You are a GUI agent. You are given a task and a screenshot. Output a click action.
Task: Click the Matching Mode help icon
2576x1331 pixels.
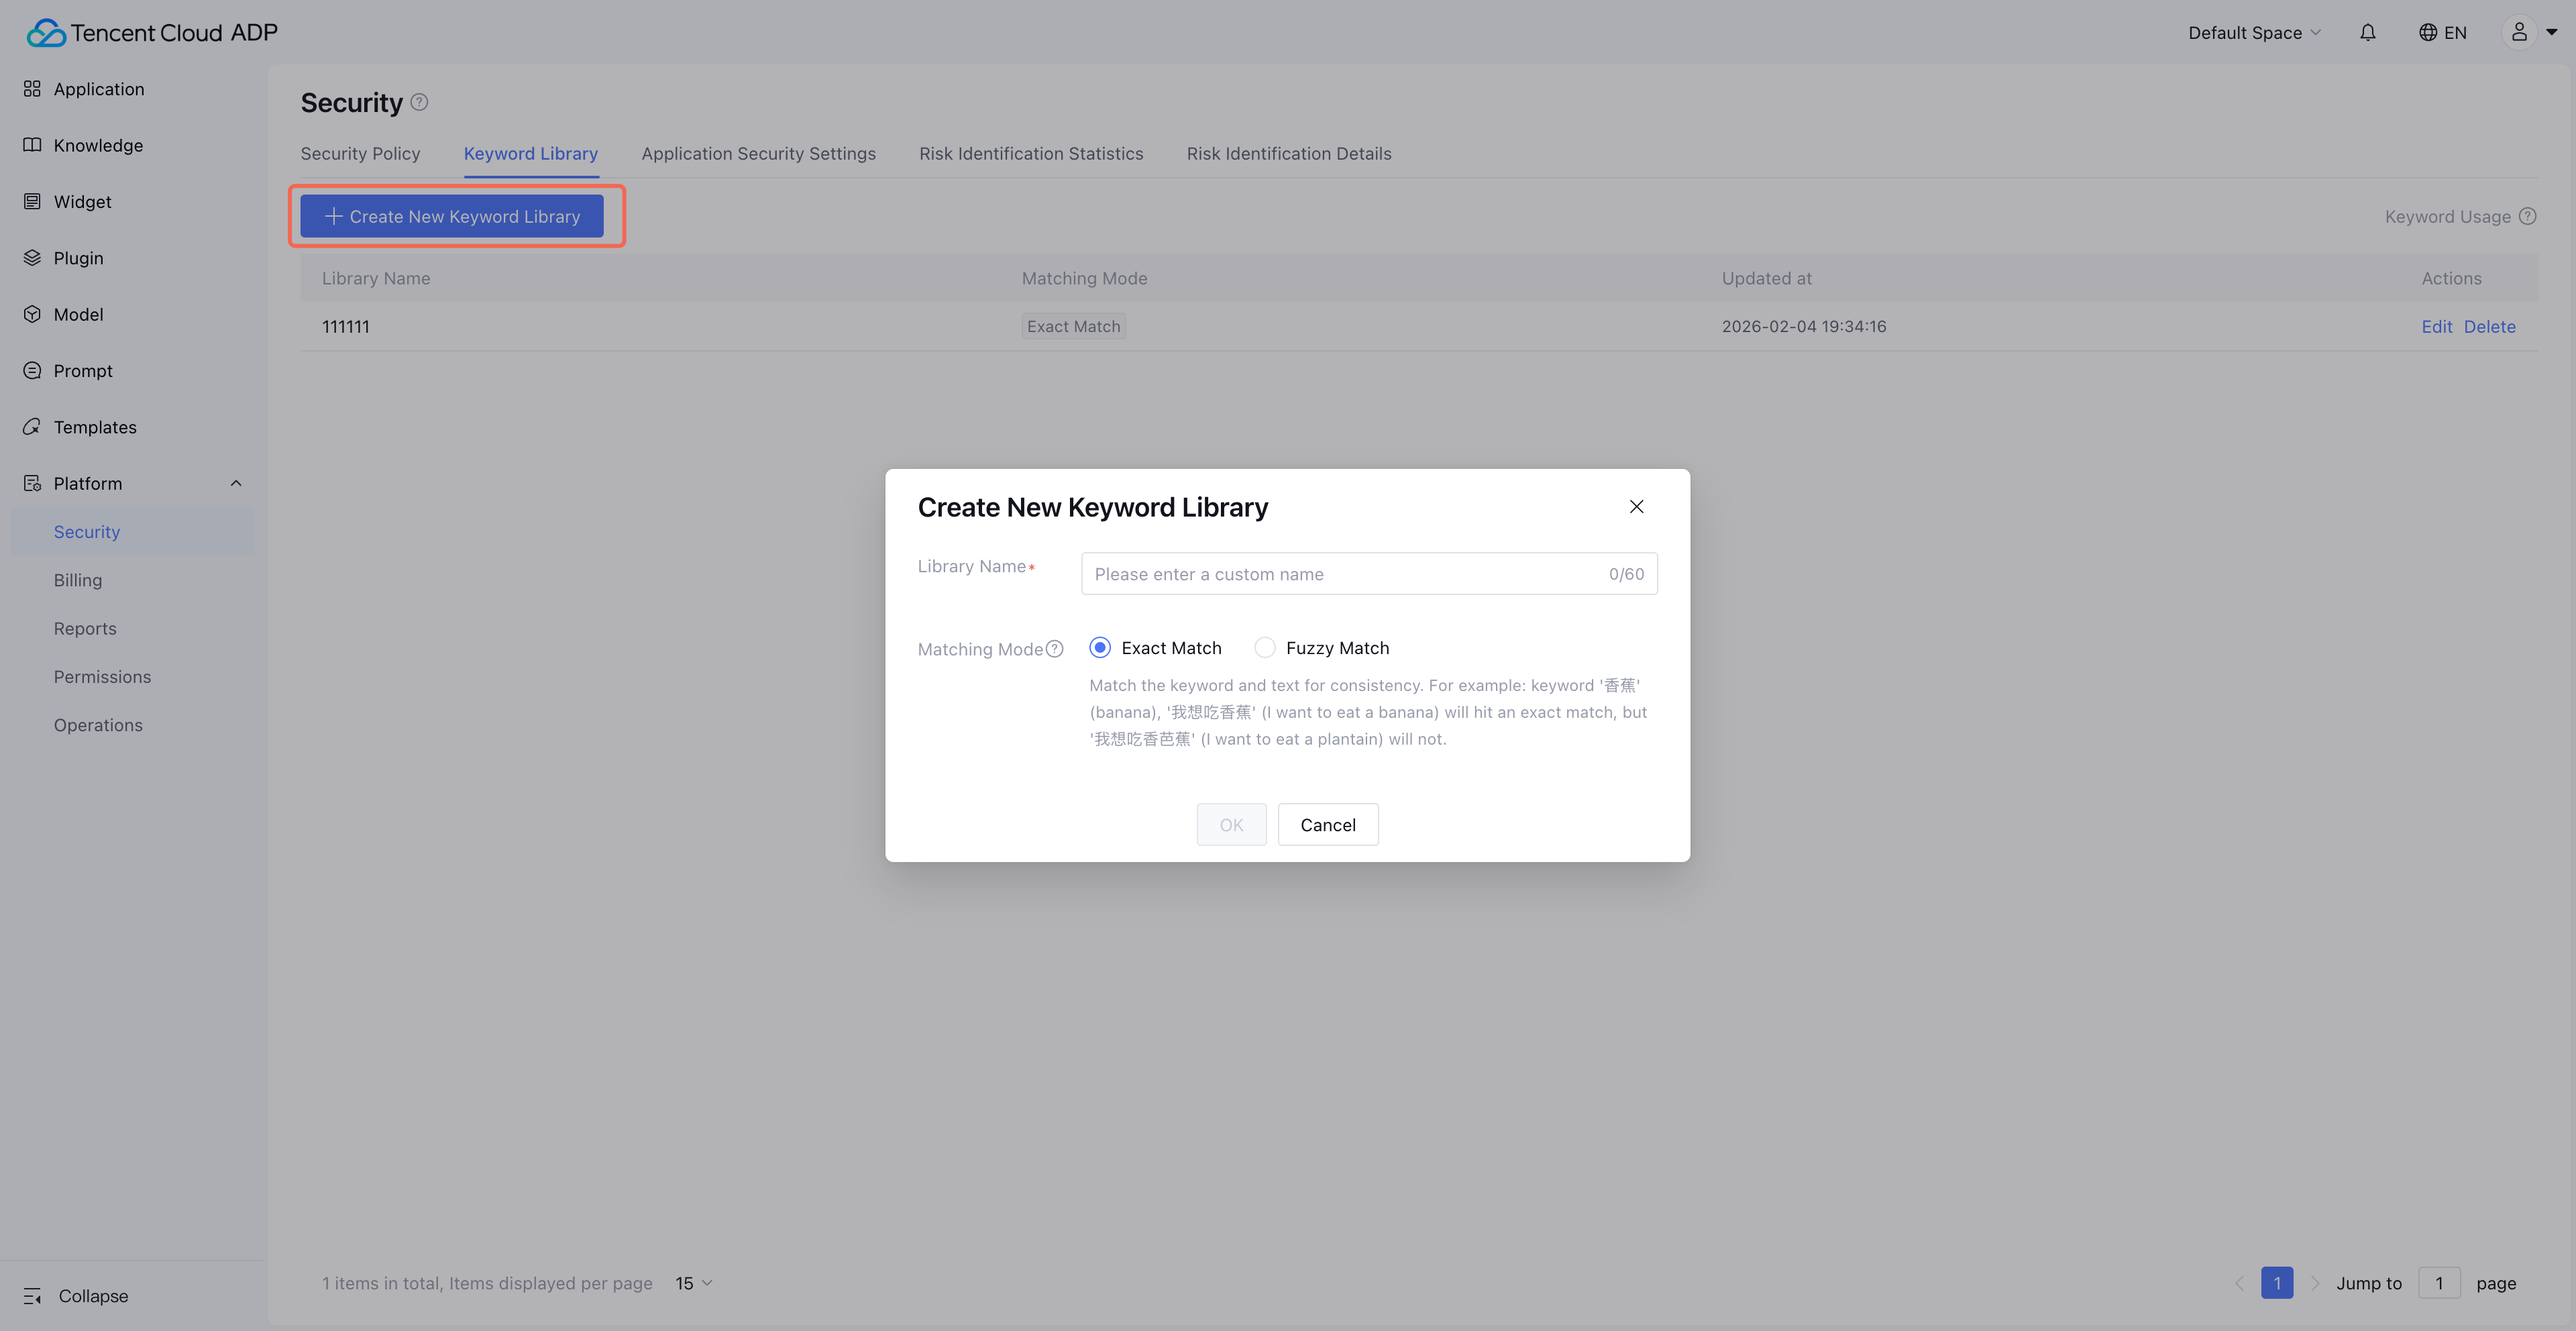[1054, 649]
